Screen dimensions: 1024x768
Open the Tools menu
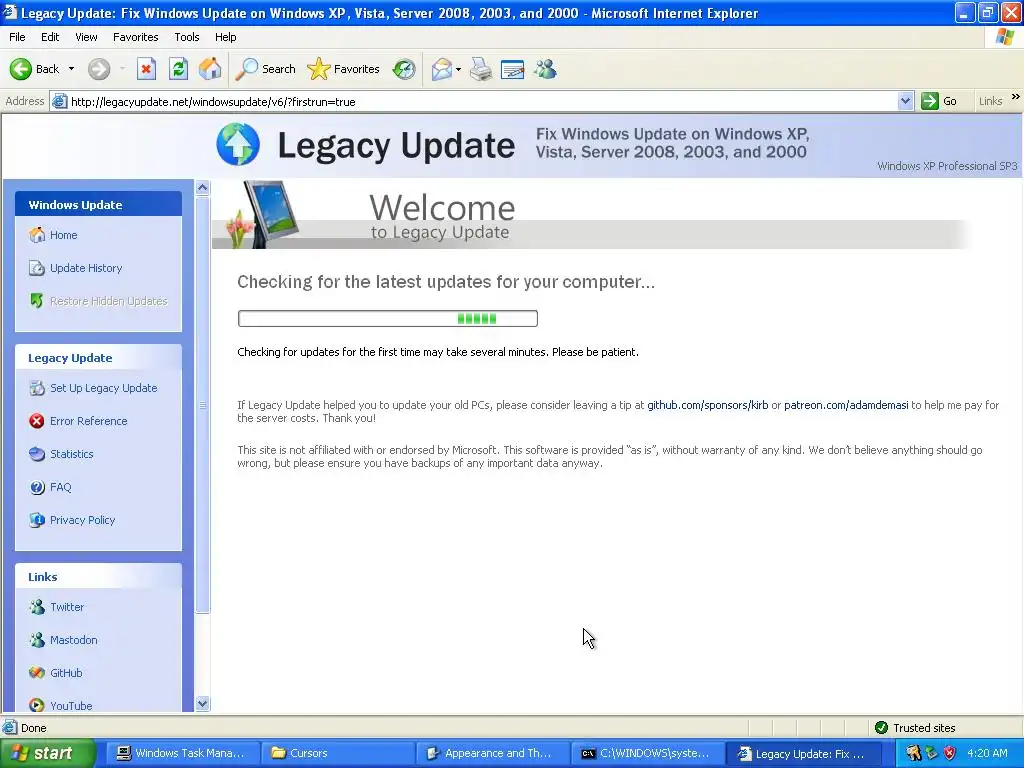pos(186,37)
